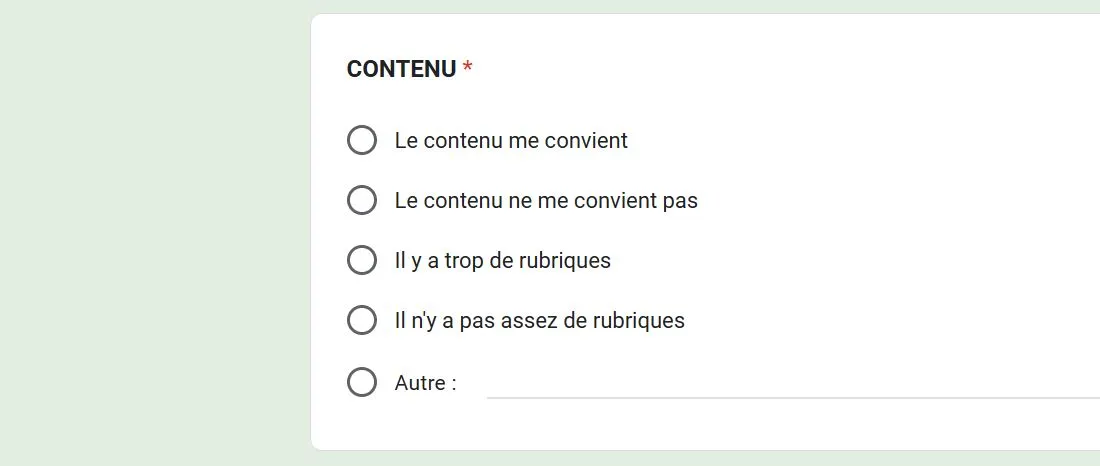Click the 'Autre :' label text
Viewport: 1100px width, 466px height.
pos(425,382)
